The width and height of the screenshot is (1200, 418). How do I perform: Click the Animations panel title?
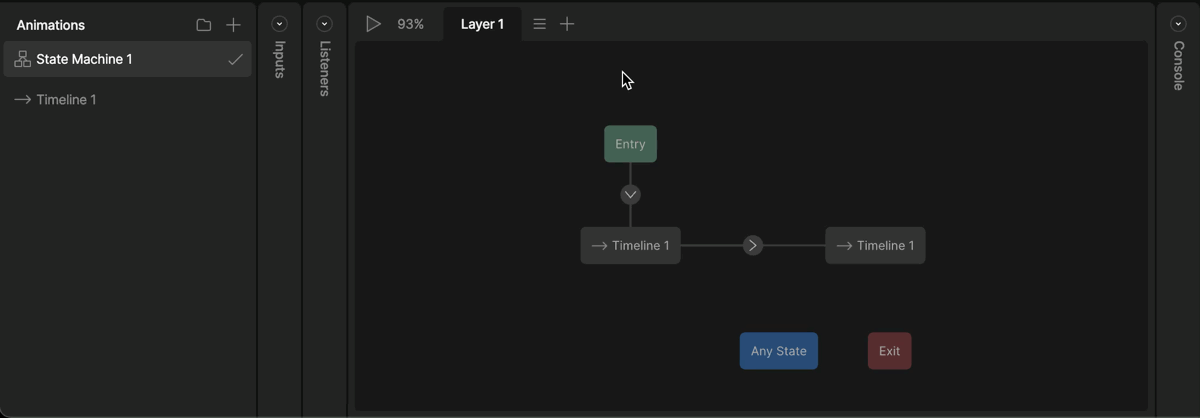(51, 25)
